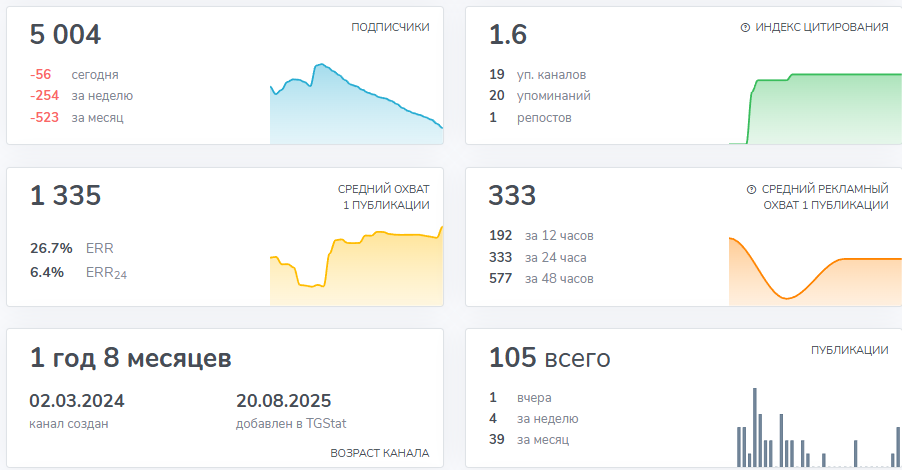Screen dimensions: 902x470
Task: Open the ПУБЛИКАЦИИ section title
Action: [849, 350]
